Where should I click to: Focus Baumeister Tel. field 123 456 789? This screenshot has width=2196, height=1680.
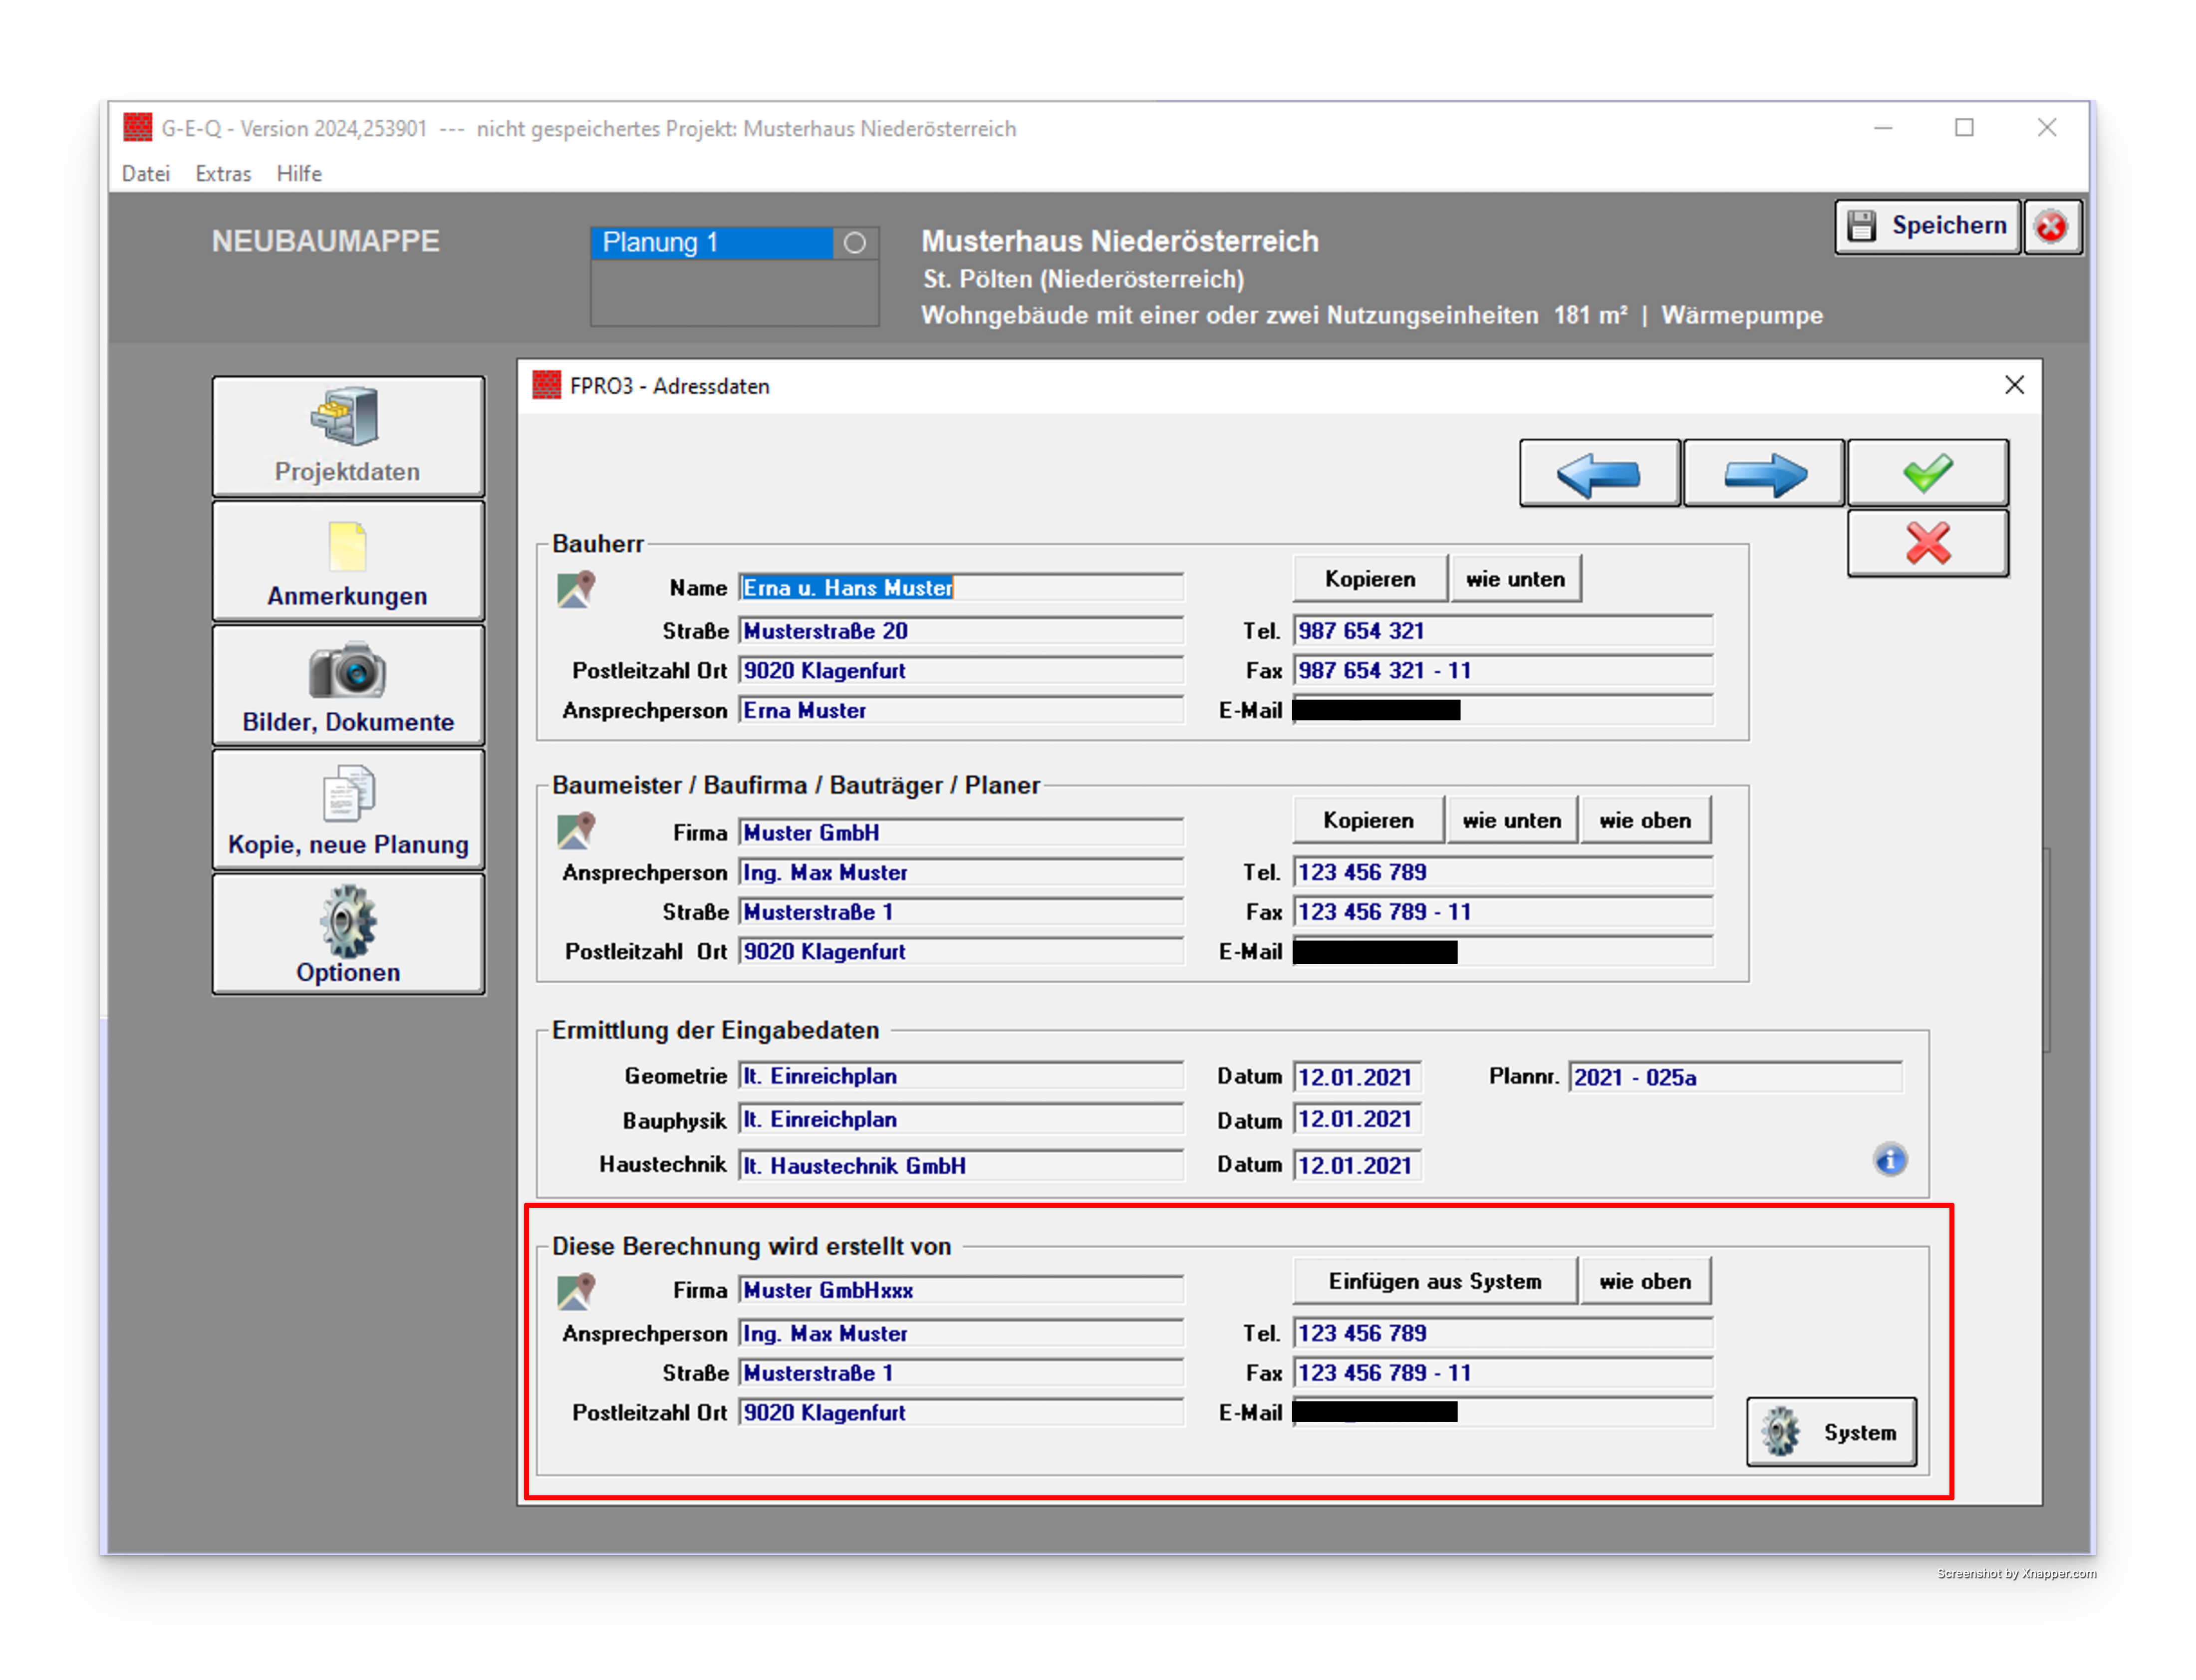(1503, 872)
